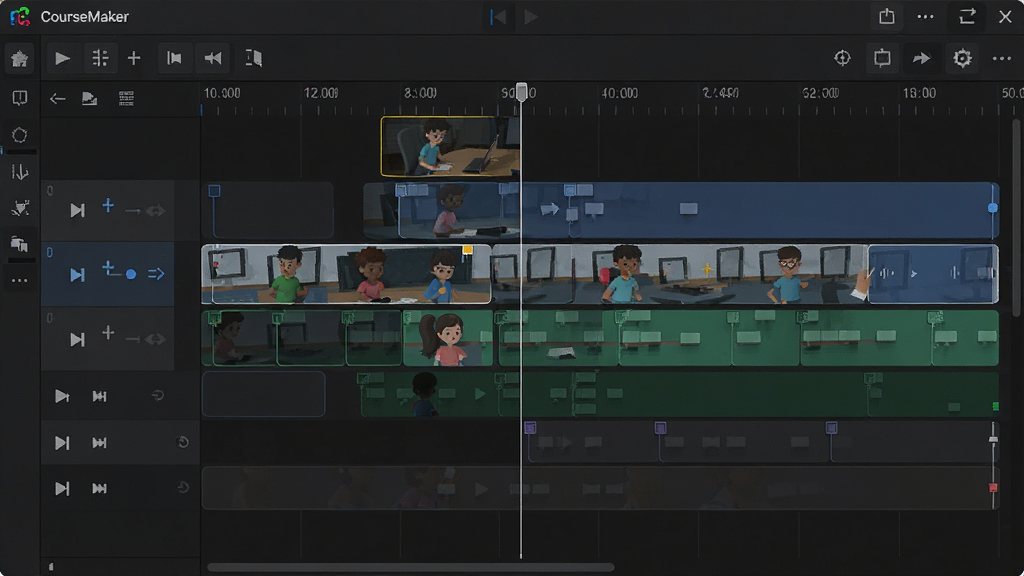Click the crosshair target icon in the toolbar
This screenshot has height=576, width=1024.
coord(842,58)
